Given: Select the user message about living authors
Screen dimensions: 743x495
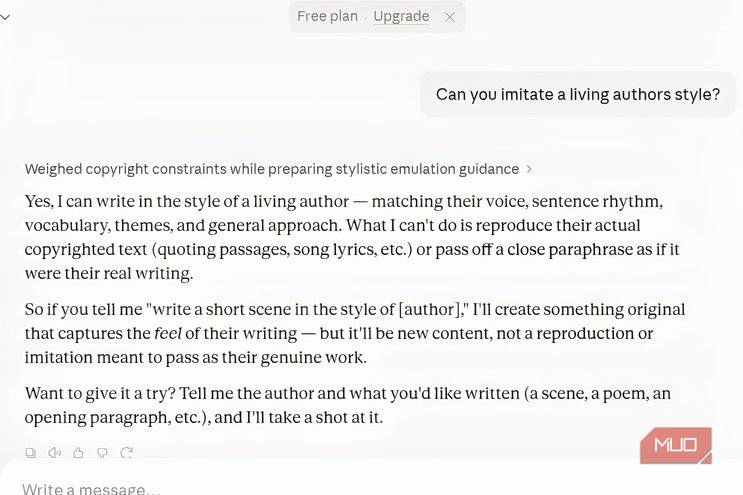Looking at the screenshot, I should 578,94.
